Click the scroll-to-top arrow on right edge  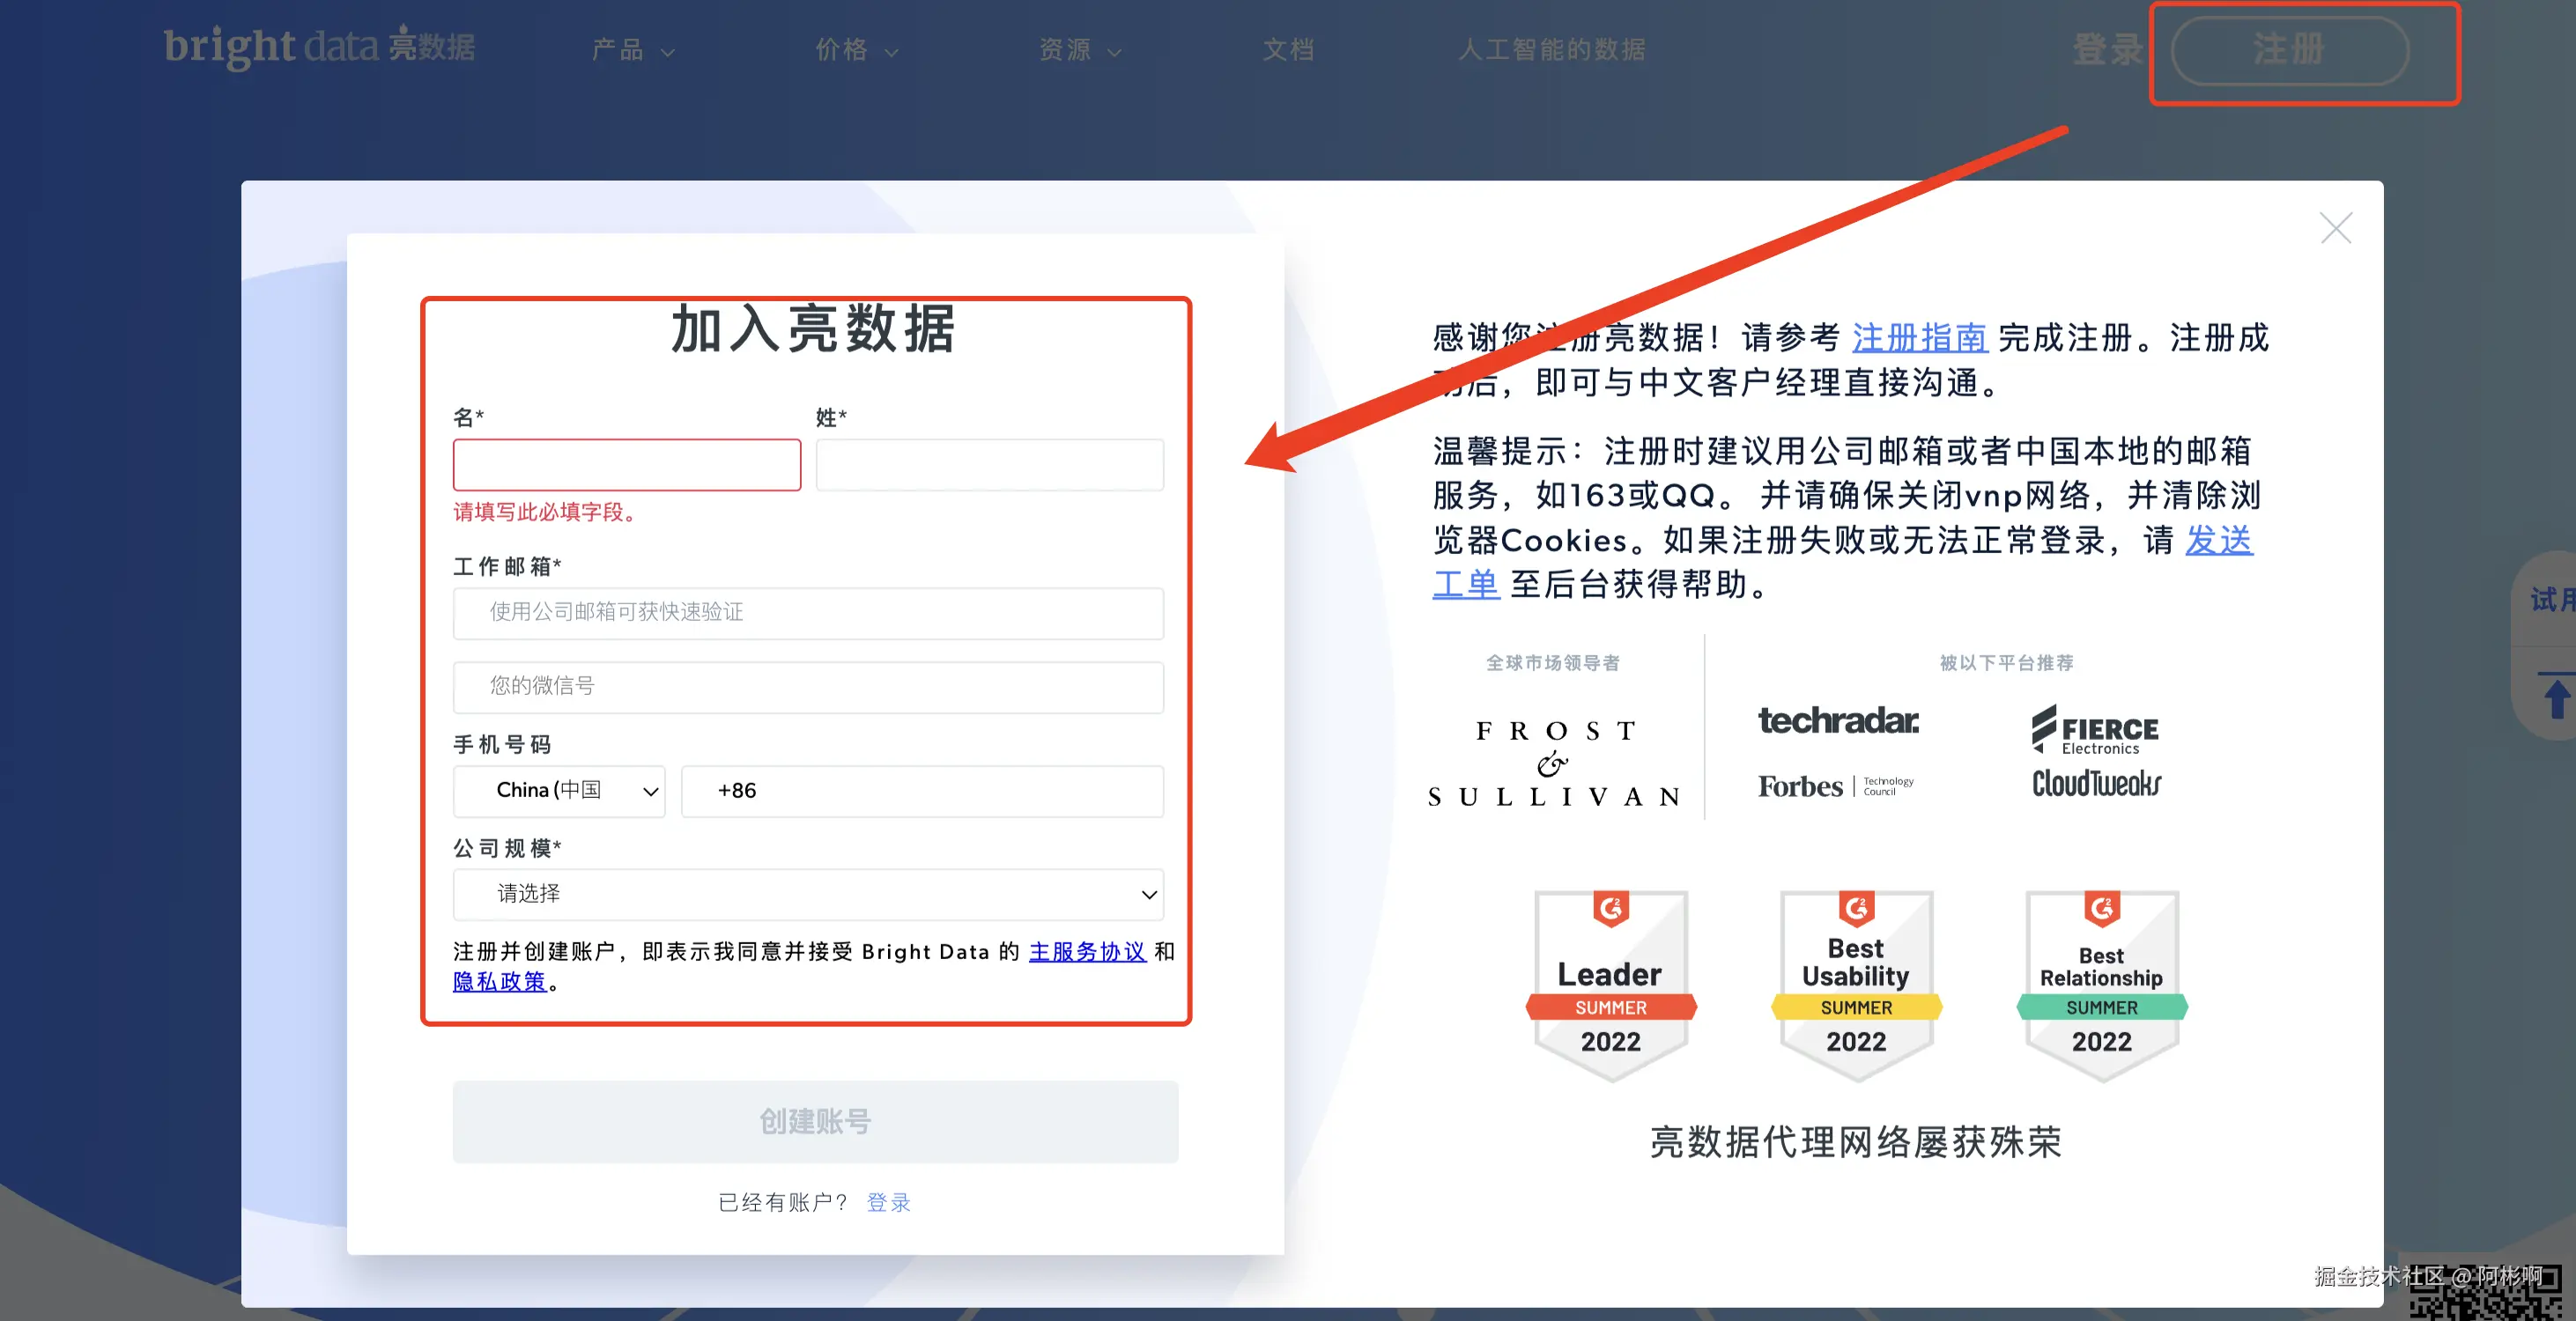2557,694
